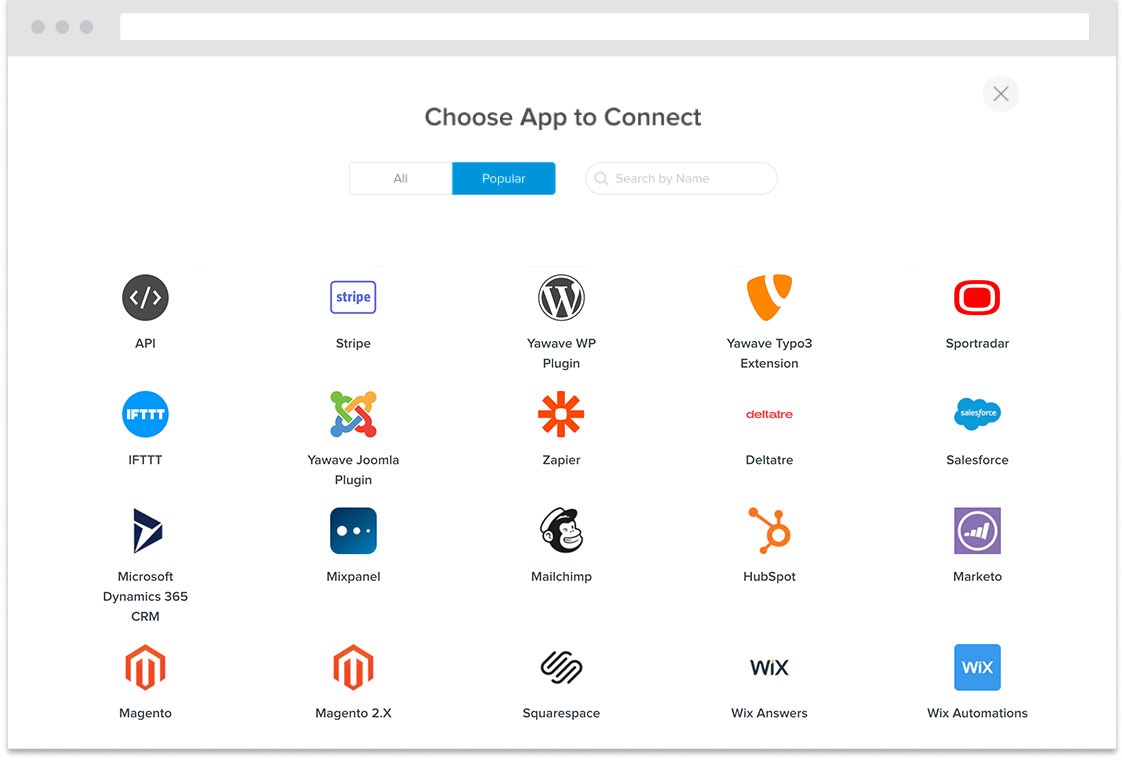Screen dimensions: 1122x766
Task: Click the "Stripe" label text
Action: coord(353,343)
